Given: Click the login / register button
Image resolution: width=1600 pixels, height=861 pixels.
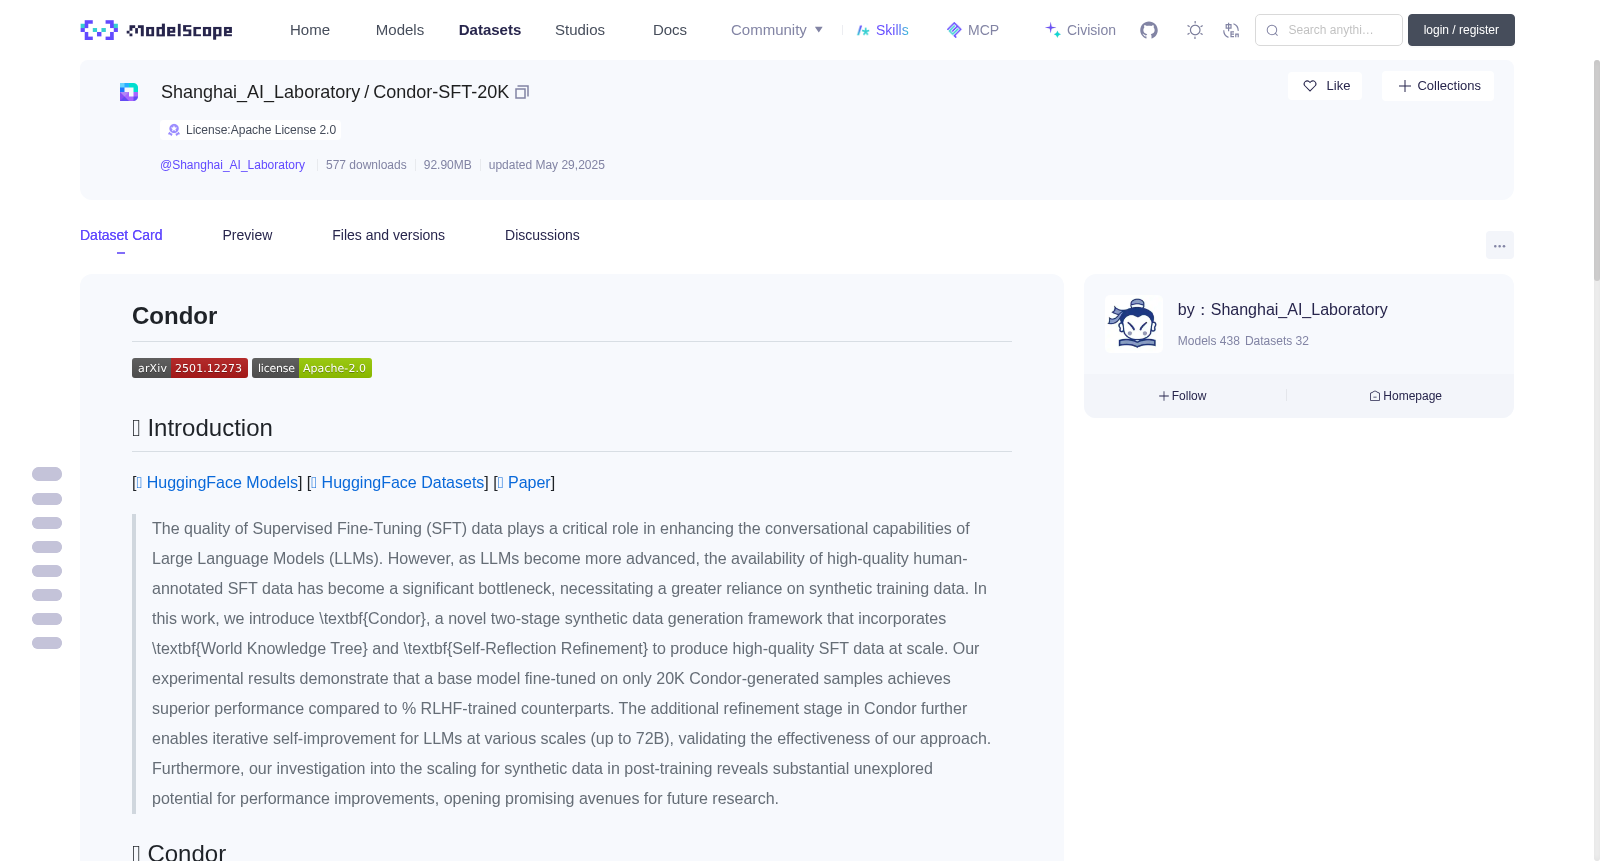Looking at the screenshot, I should tap(1461, 30).
